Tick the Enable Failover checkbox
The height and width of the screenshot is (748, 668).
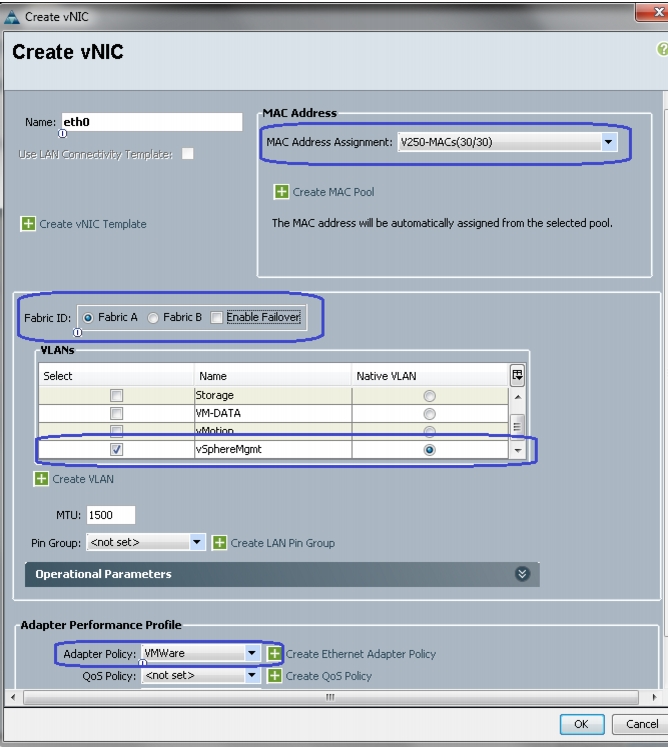pos(217,318)
